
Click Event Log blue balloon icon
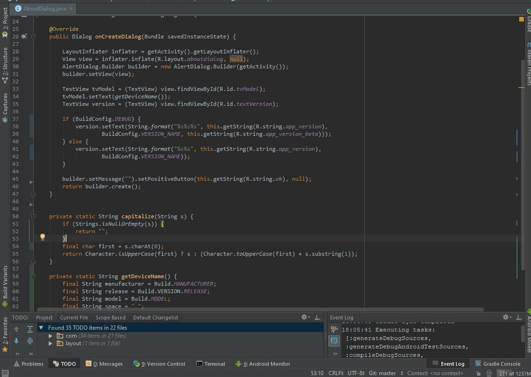click(x=334, y=341)
